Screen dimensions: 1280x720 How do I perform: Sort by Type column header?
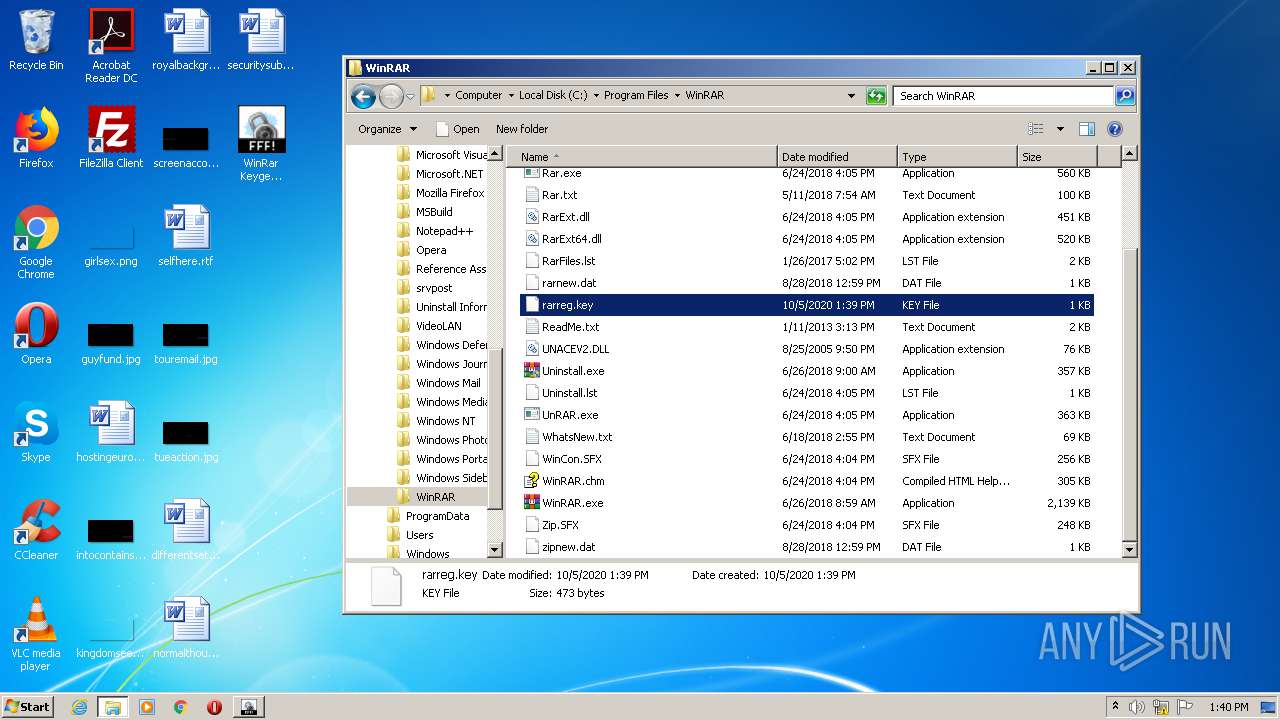coord(957,157)
